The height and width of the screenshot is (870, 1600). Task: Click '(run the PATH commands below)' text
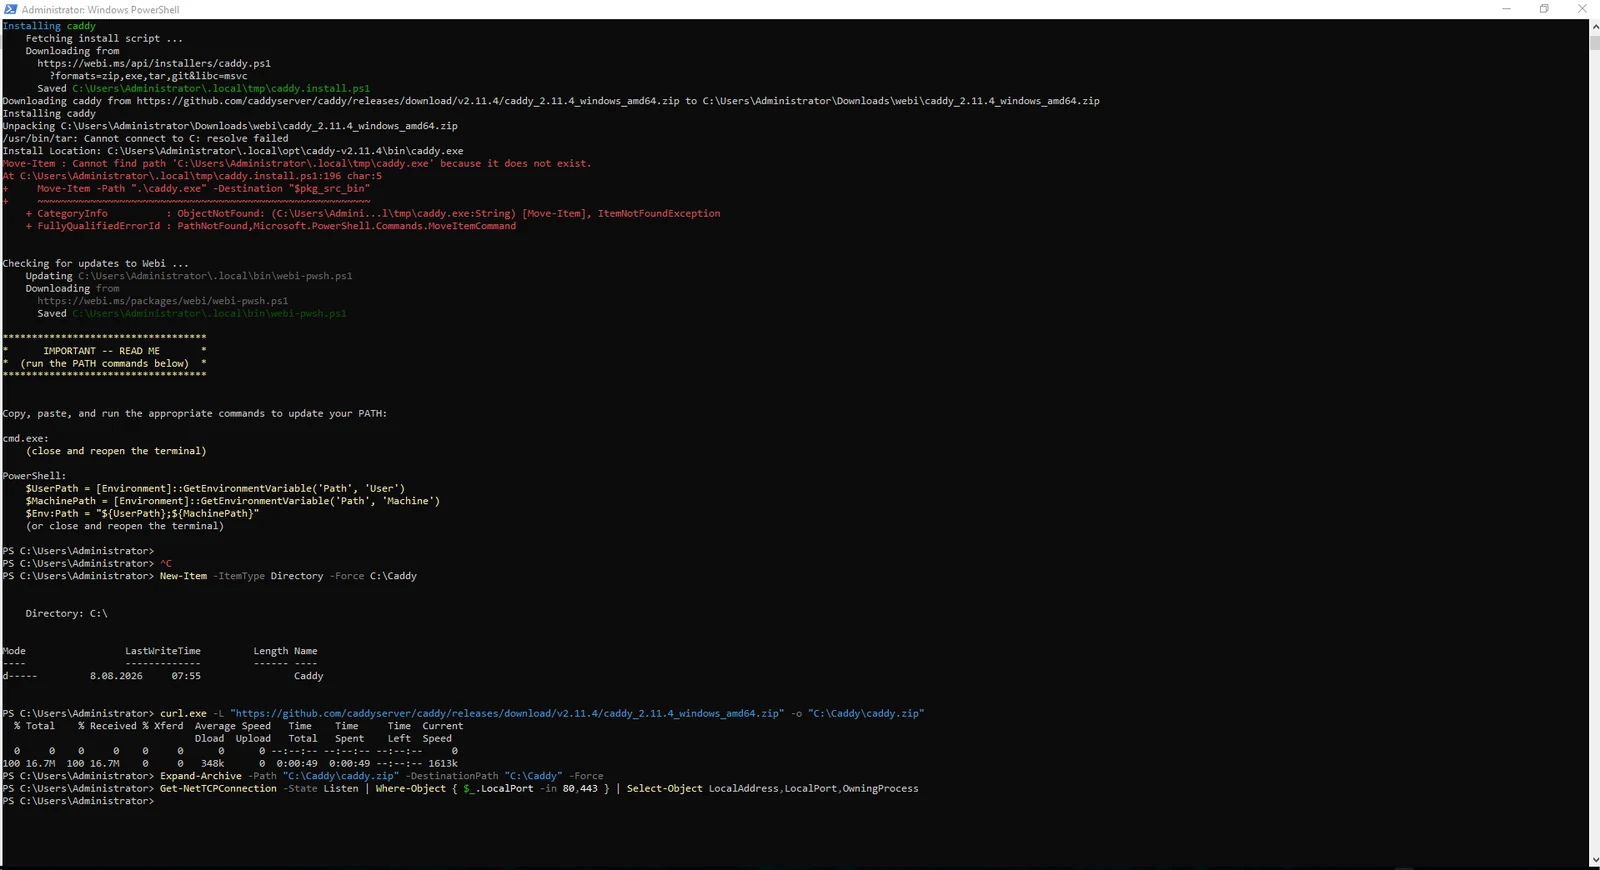tap(104, 364)
